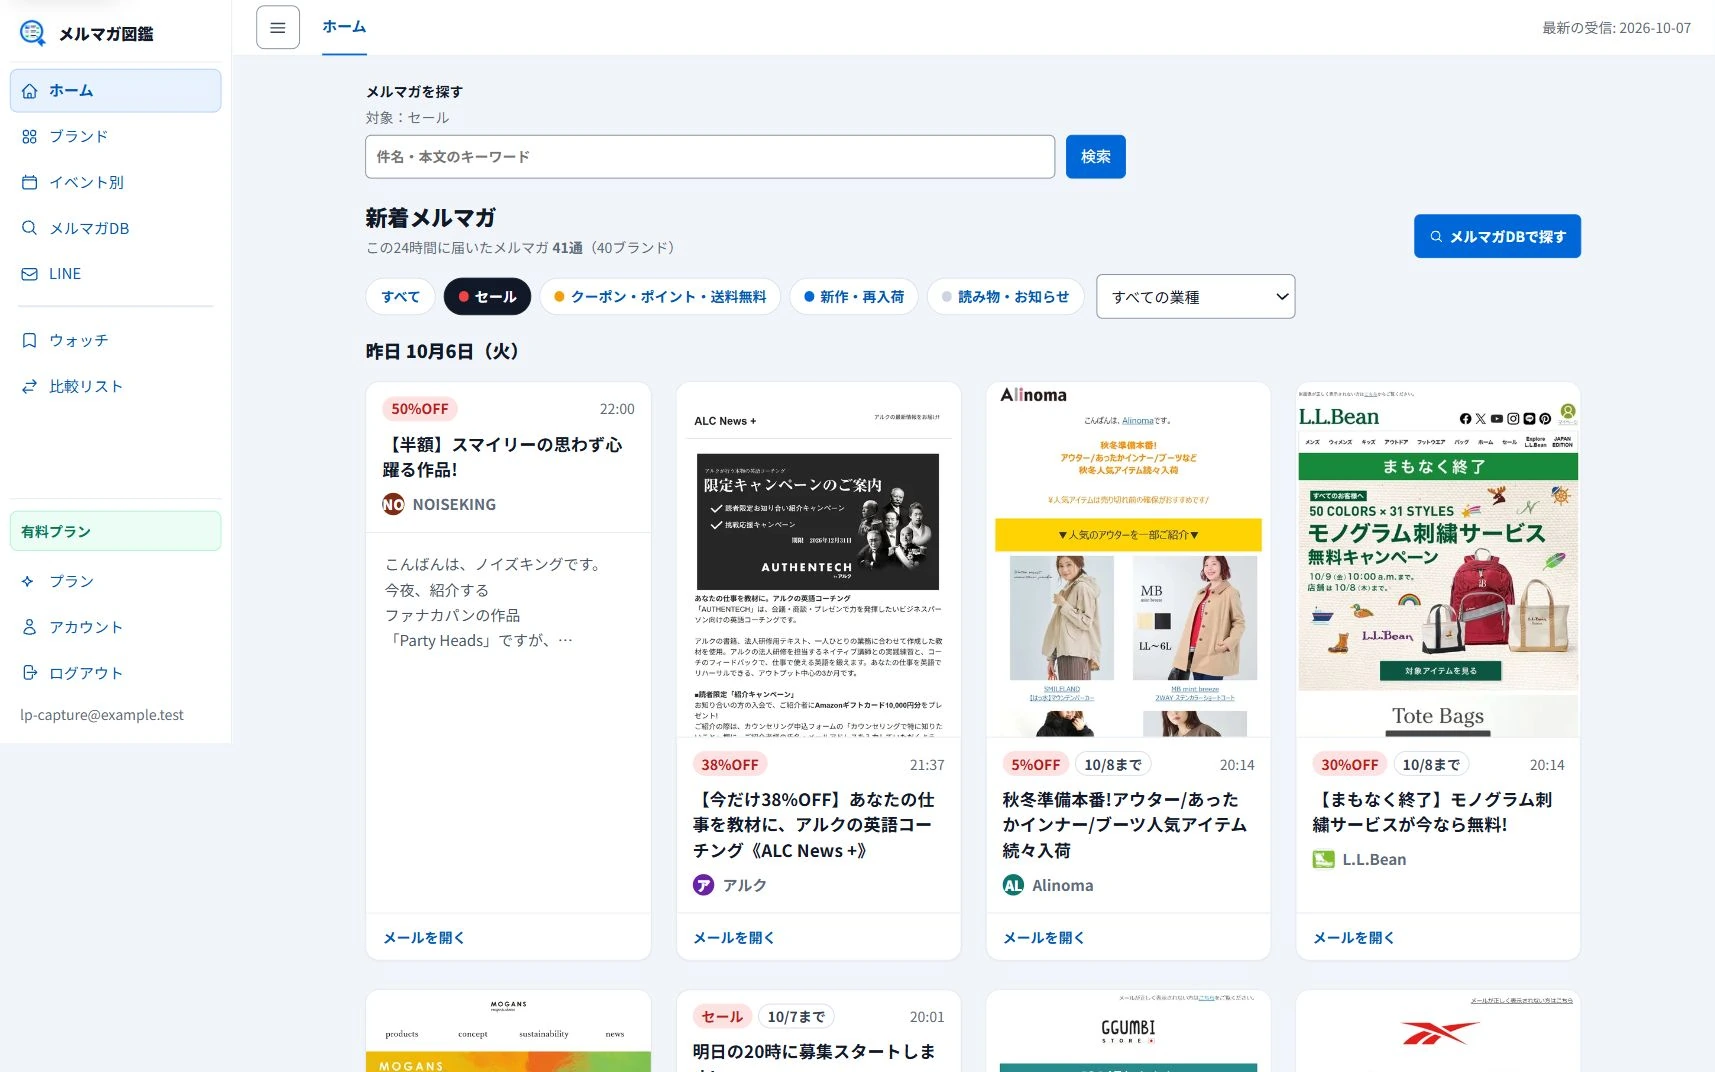The image size is (1715, 1072).
Task: Click the アルク brand avatar icon
Action: point(703,885)
